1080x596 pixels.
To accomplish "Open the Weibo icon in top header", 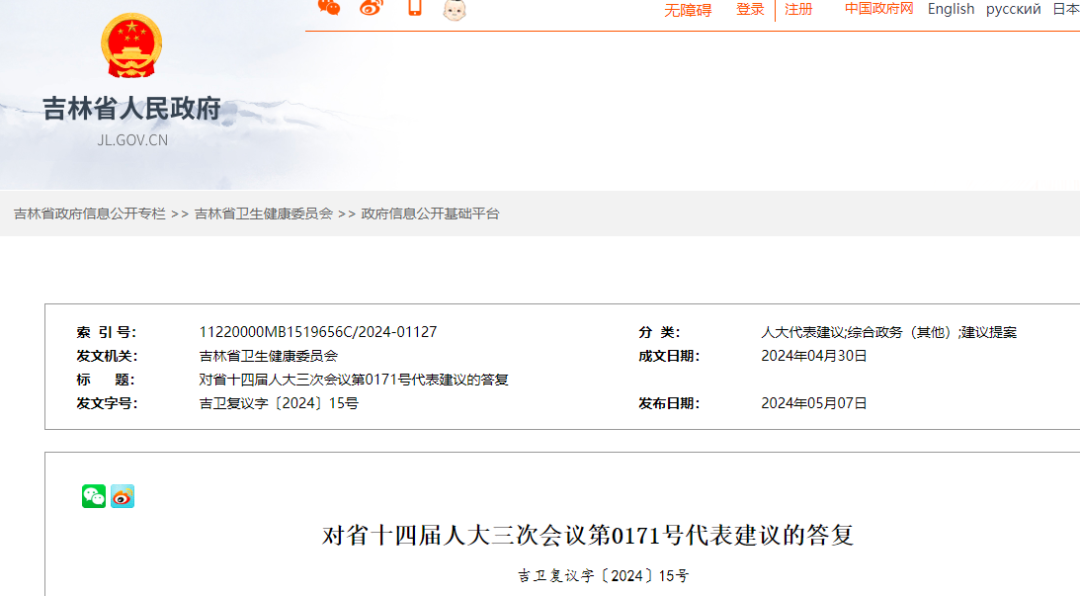I will pyautogui.click(x=371, y=7).
